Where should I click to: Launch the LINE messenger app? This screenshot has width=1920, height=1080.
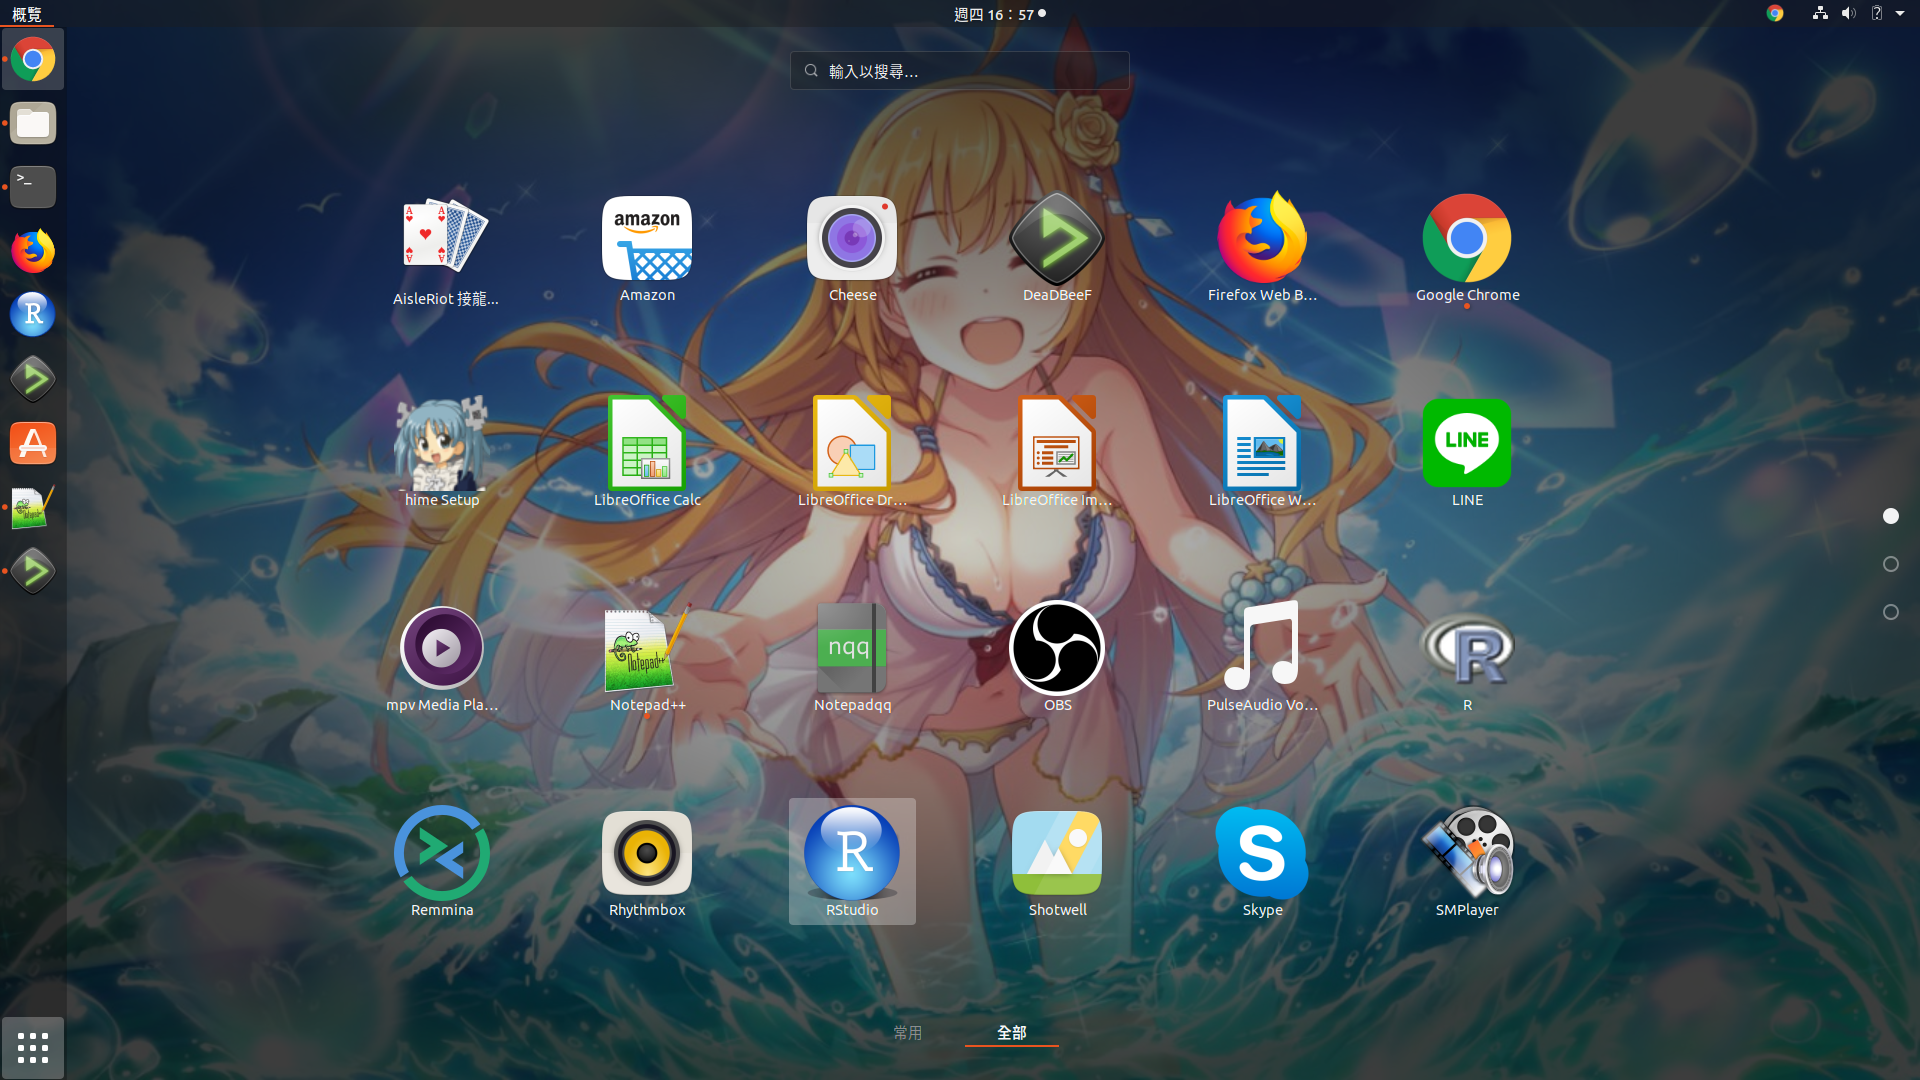click(x=1467, y=444)
